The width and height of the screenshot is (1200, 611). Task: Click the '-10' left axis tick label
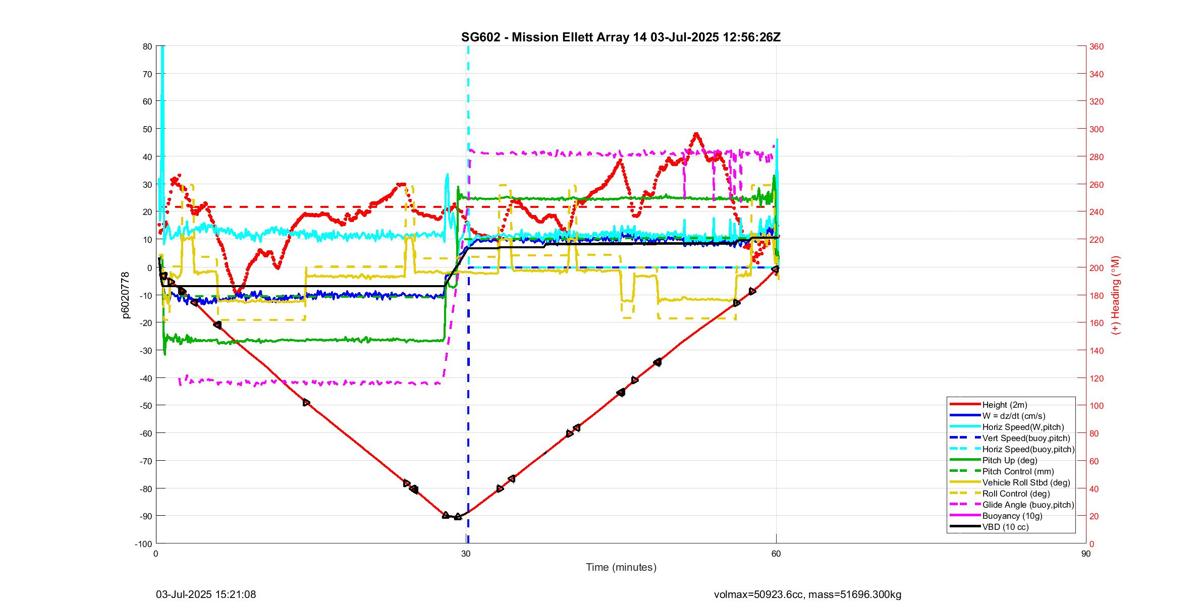(x=144, y=295)
